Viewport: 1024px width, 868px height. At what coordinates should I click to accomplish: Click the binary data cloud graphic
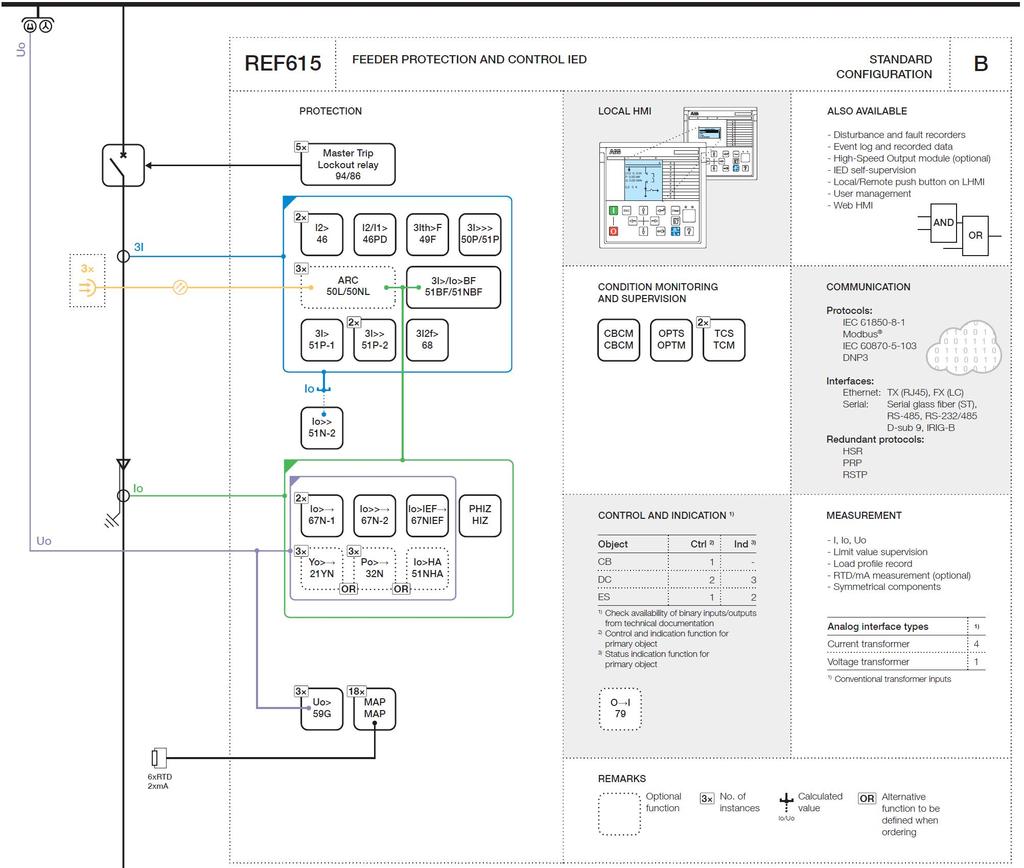tap(965, 347)
